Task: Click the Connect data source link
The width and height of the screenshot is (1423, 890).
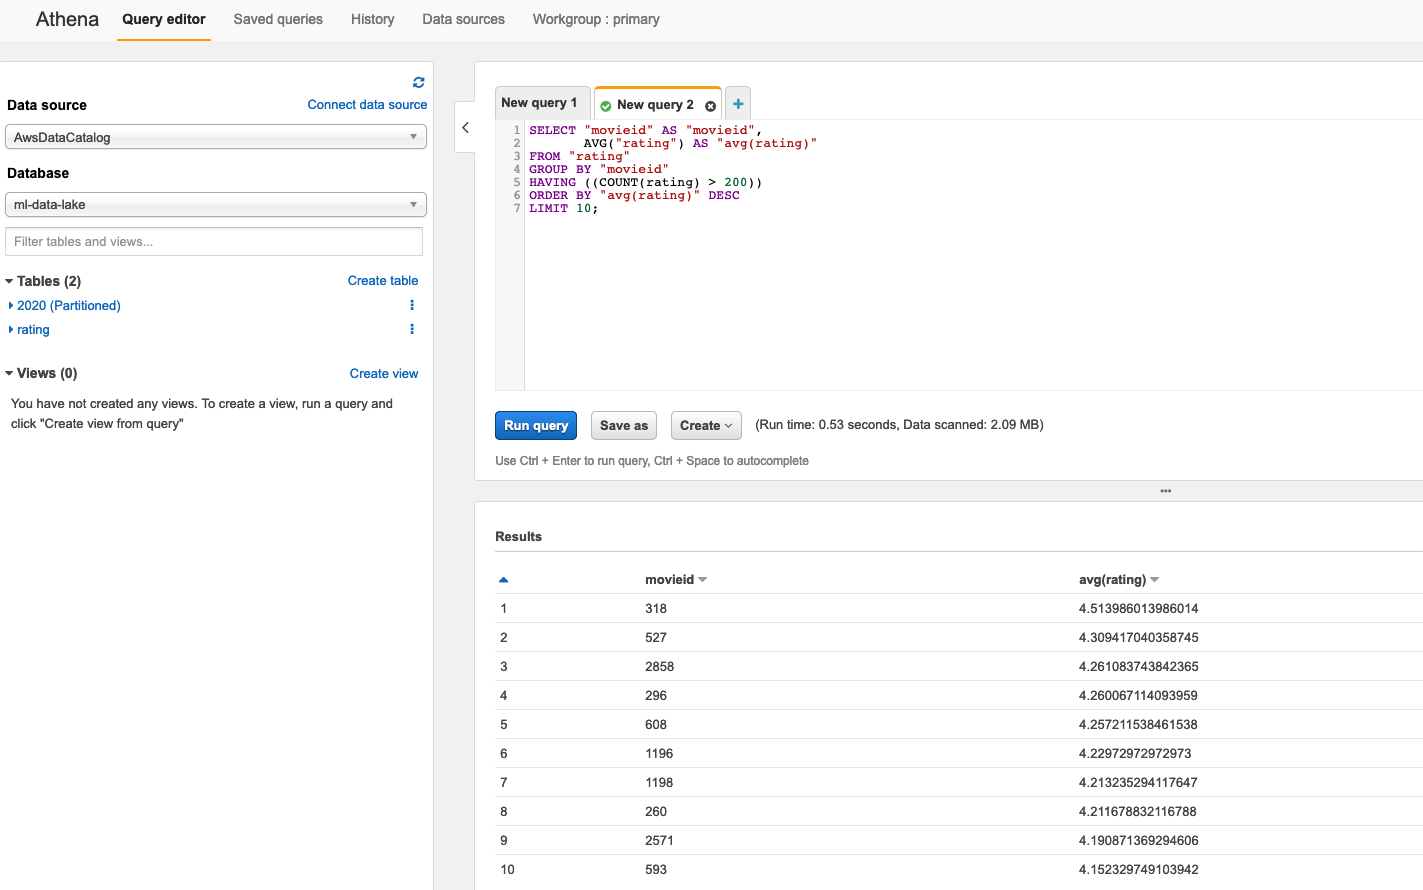Action: coord(367,105)
